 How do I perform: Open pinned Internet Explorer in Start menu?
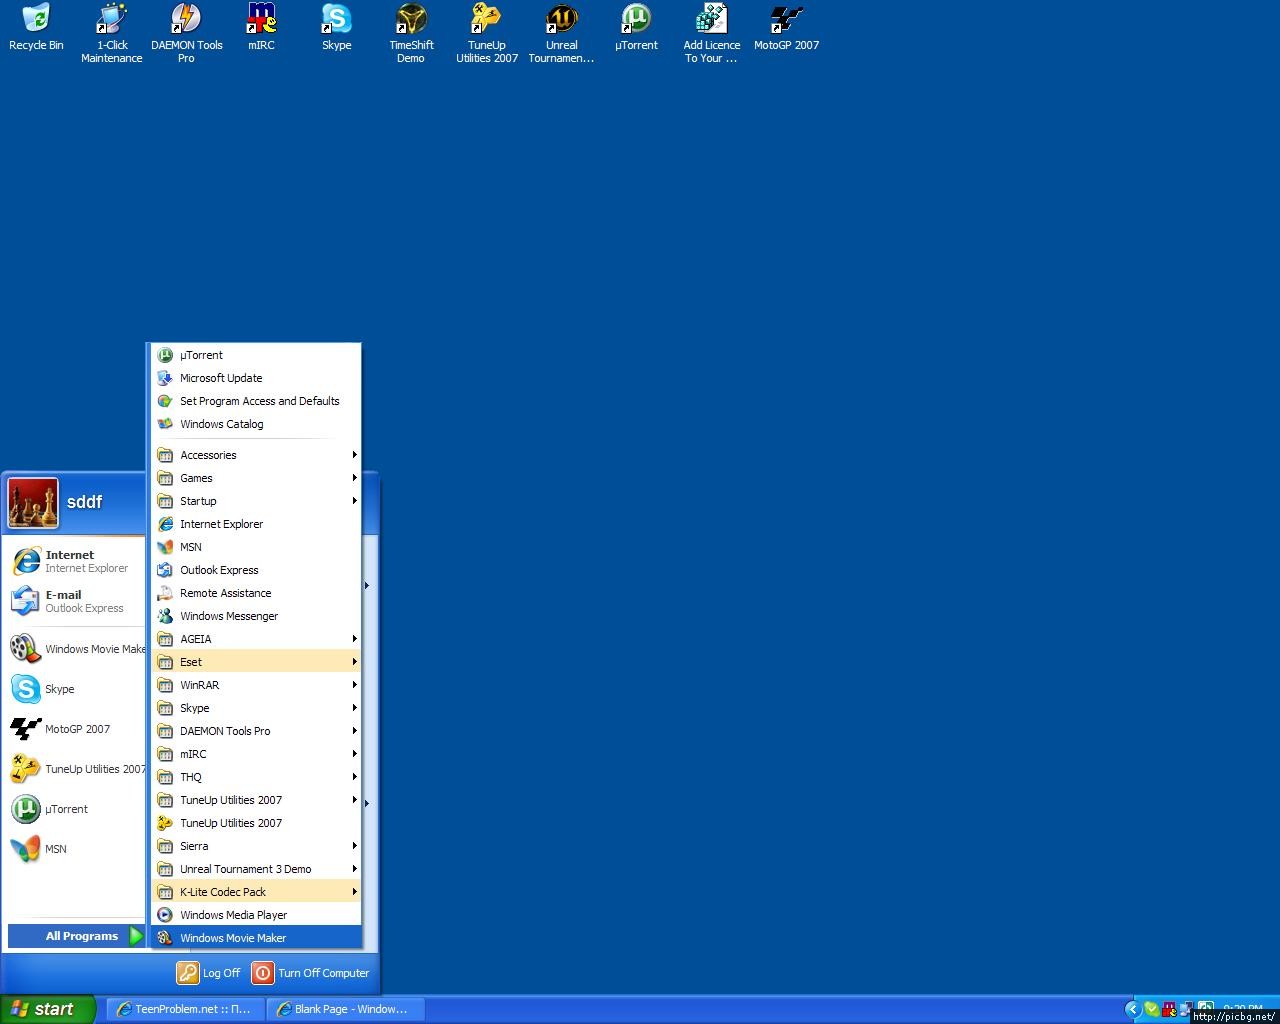[x=78, y=561]
